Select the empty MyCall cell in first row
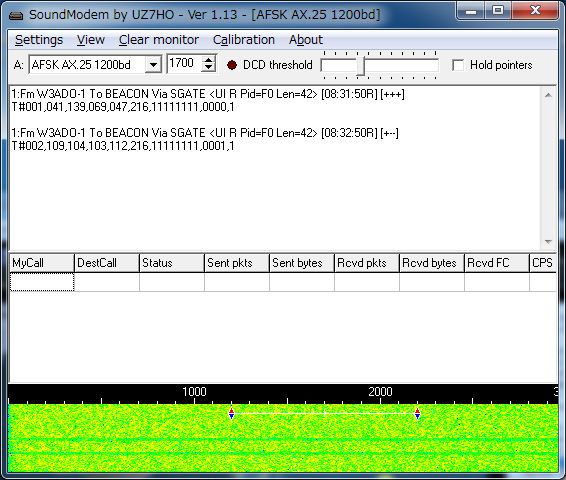The image size is (566, 480). [42, 282]
